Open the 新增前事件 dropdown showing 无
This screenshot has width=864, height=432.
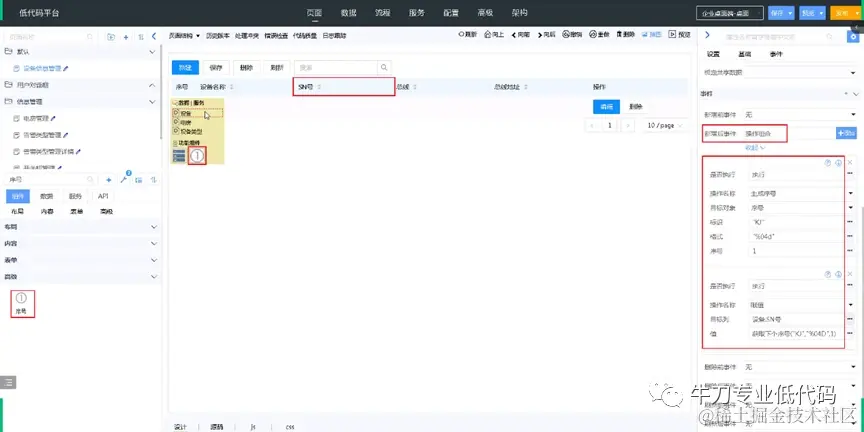800,115
